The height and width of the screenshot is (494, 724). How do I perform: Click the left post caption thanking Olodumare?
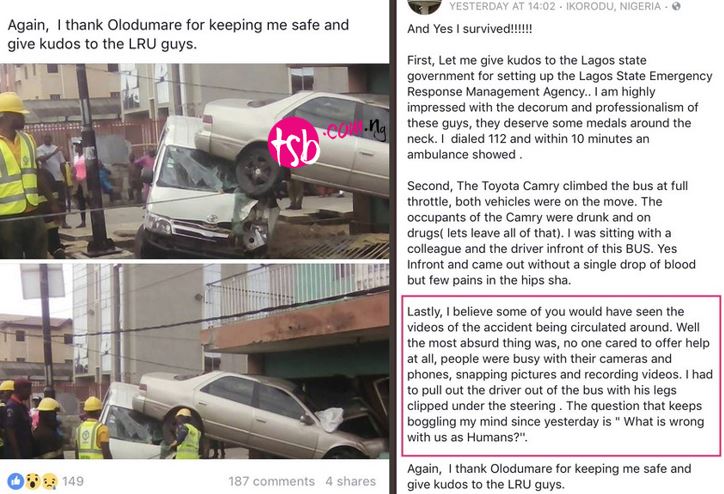point(178,34)
